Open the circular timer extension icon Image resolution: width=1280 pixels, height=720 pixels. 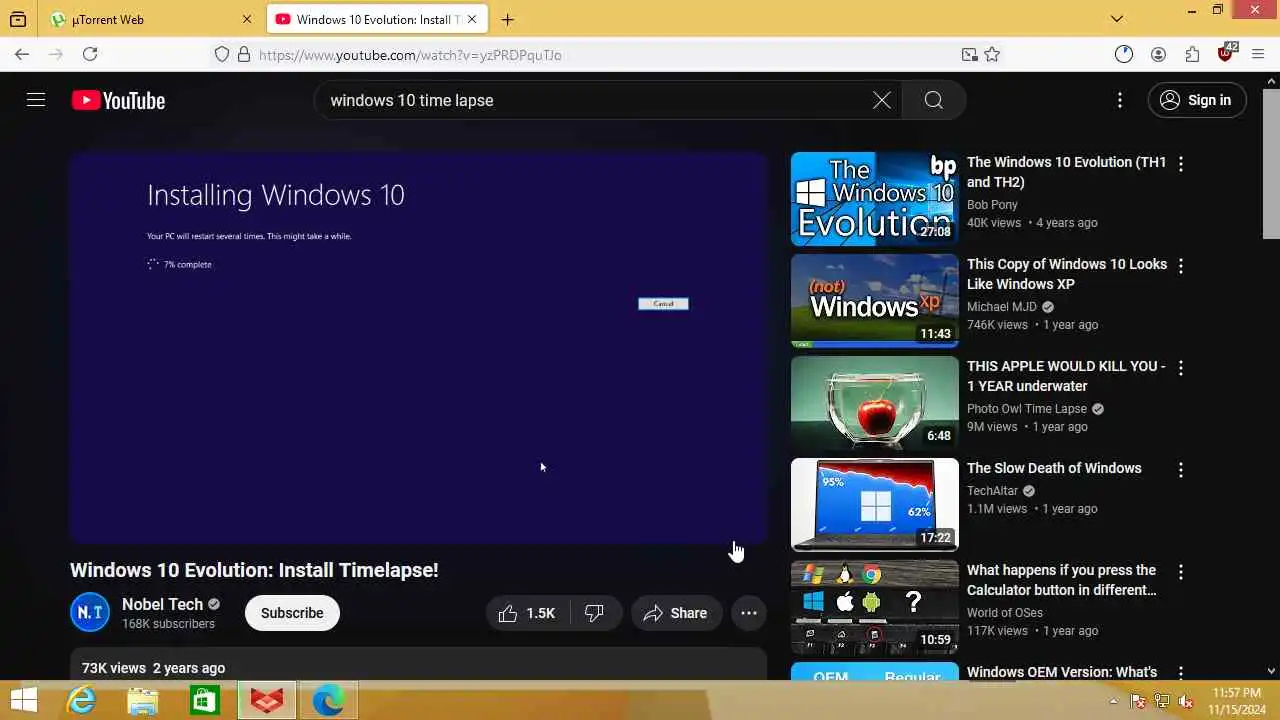click(1124, 55)
